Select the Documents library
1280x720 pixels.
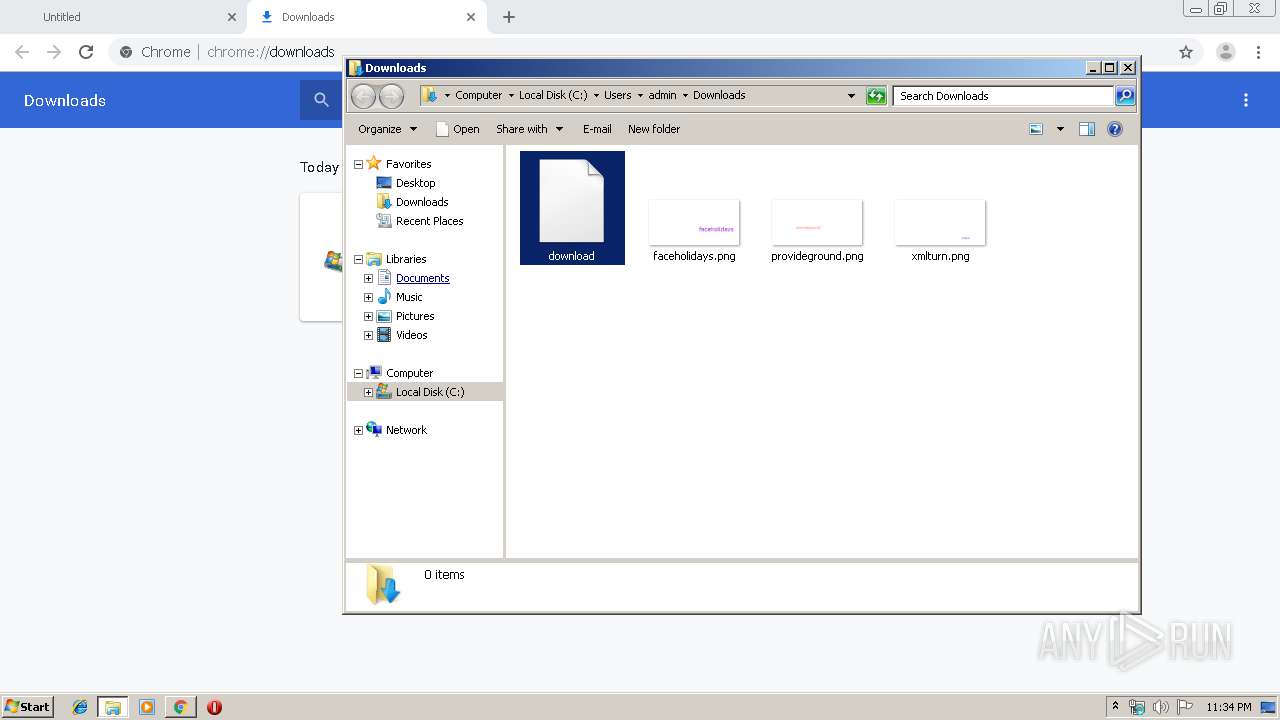422,278
